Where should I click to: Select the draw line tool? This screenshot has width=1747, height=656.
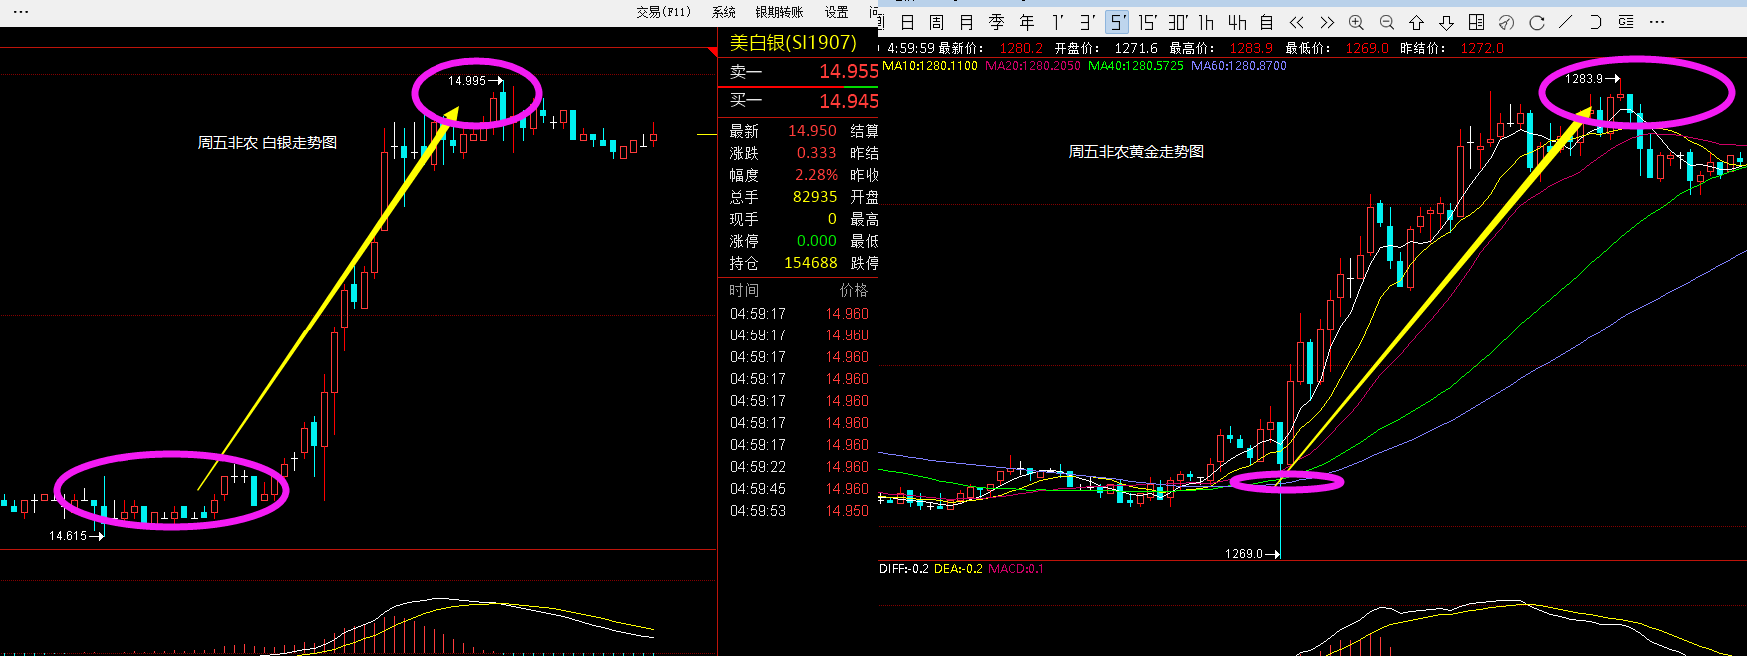pyautogui.click(x=1566, y=22)
